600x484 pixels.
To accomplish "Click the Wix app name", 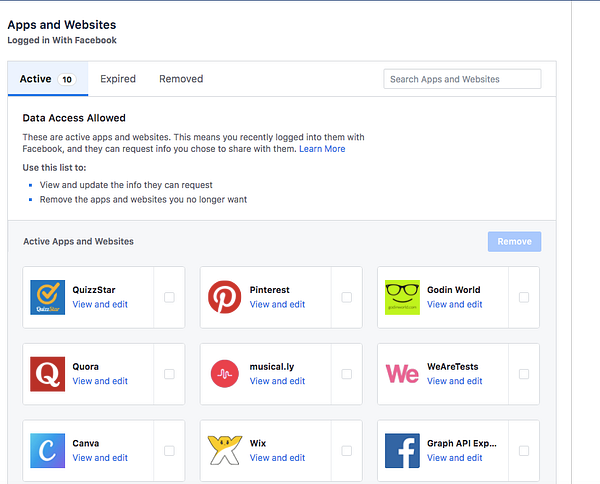I will (x=258, y=443).
